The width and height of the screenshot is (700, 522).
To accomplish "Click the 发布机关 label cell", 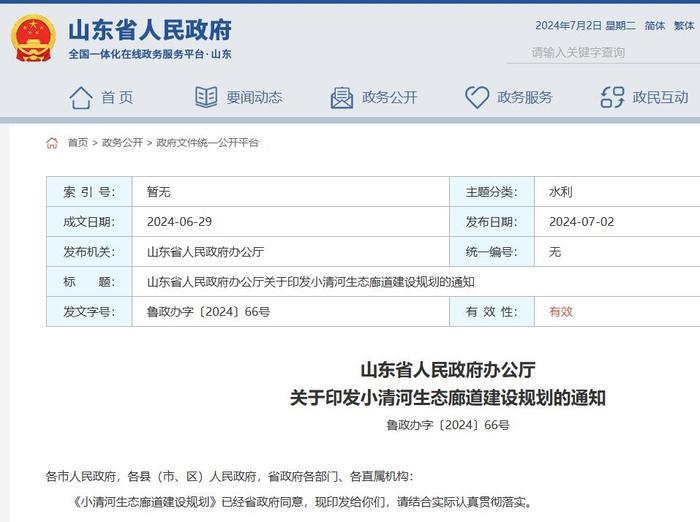I will point(89,252).
